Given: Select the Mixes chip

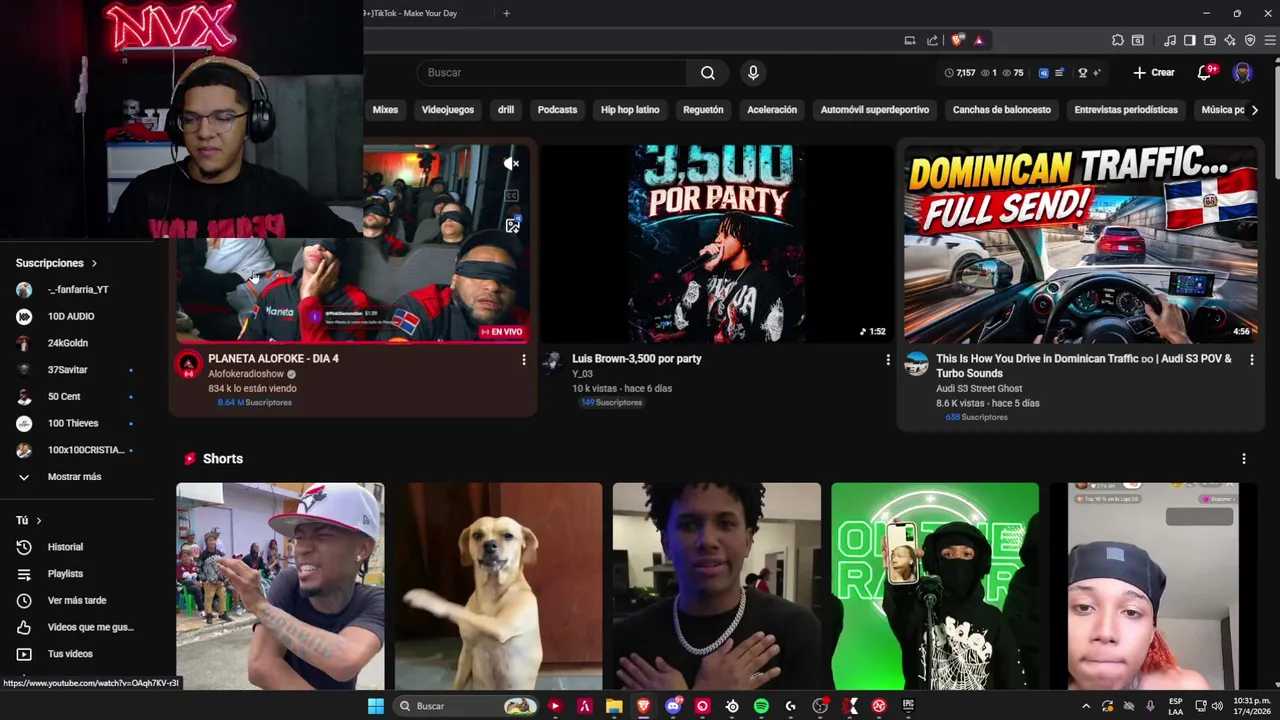Looking at the screenshot, I should pyautogui.click(x=385, y=110).
